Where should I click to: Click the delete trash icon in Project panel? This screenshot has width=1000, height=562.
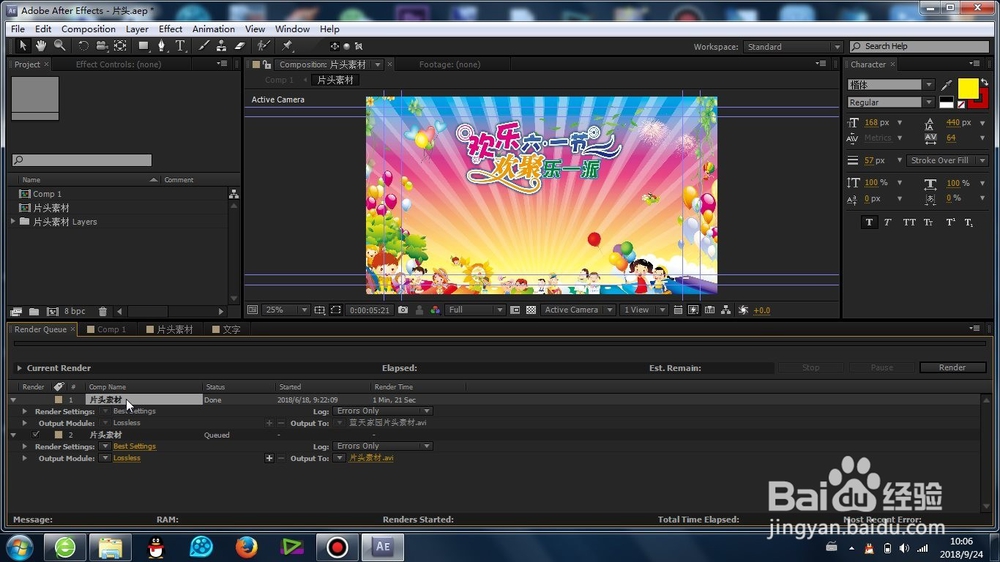point(103,311)
